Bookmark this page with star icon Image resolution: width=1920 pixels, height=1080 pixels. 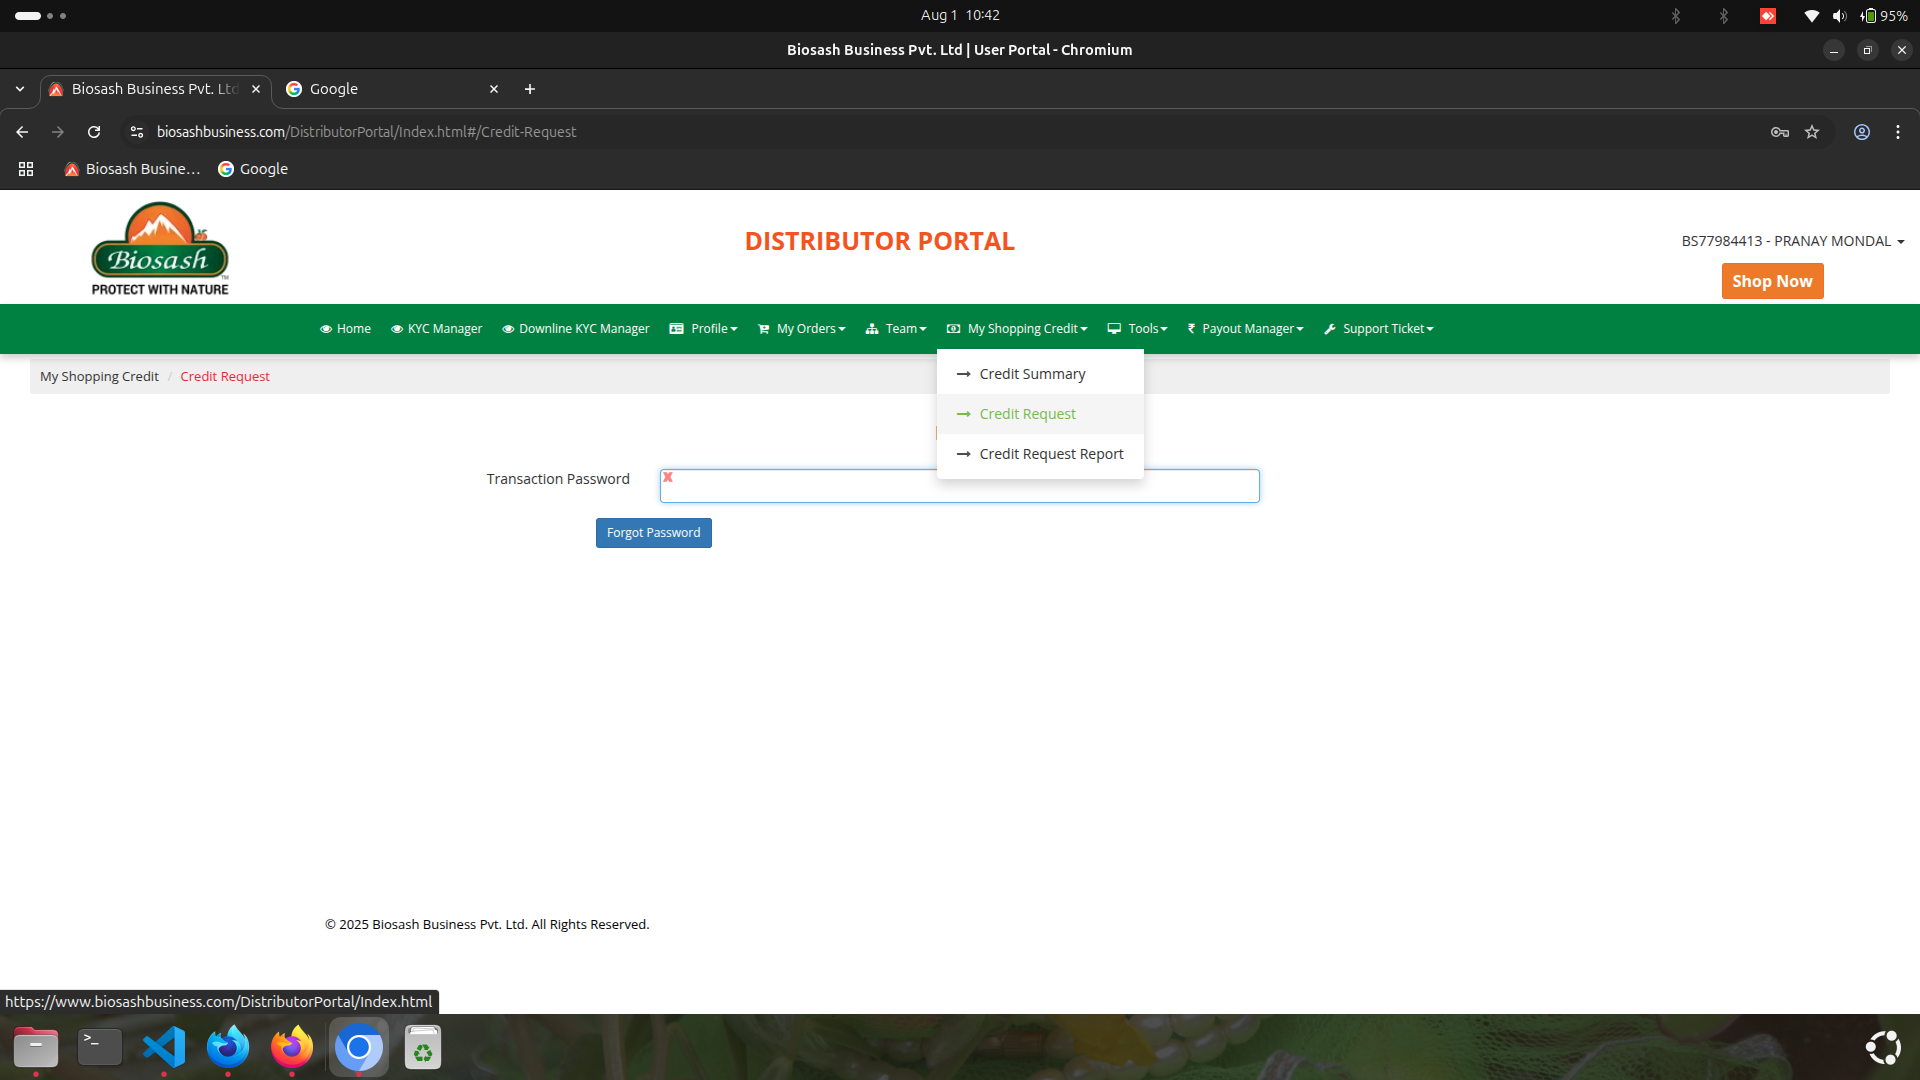[1812, 132]
